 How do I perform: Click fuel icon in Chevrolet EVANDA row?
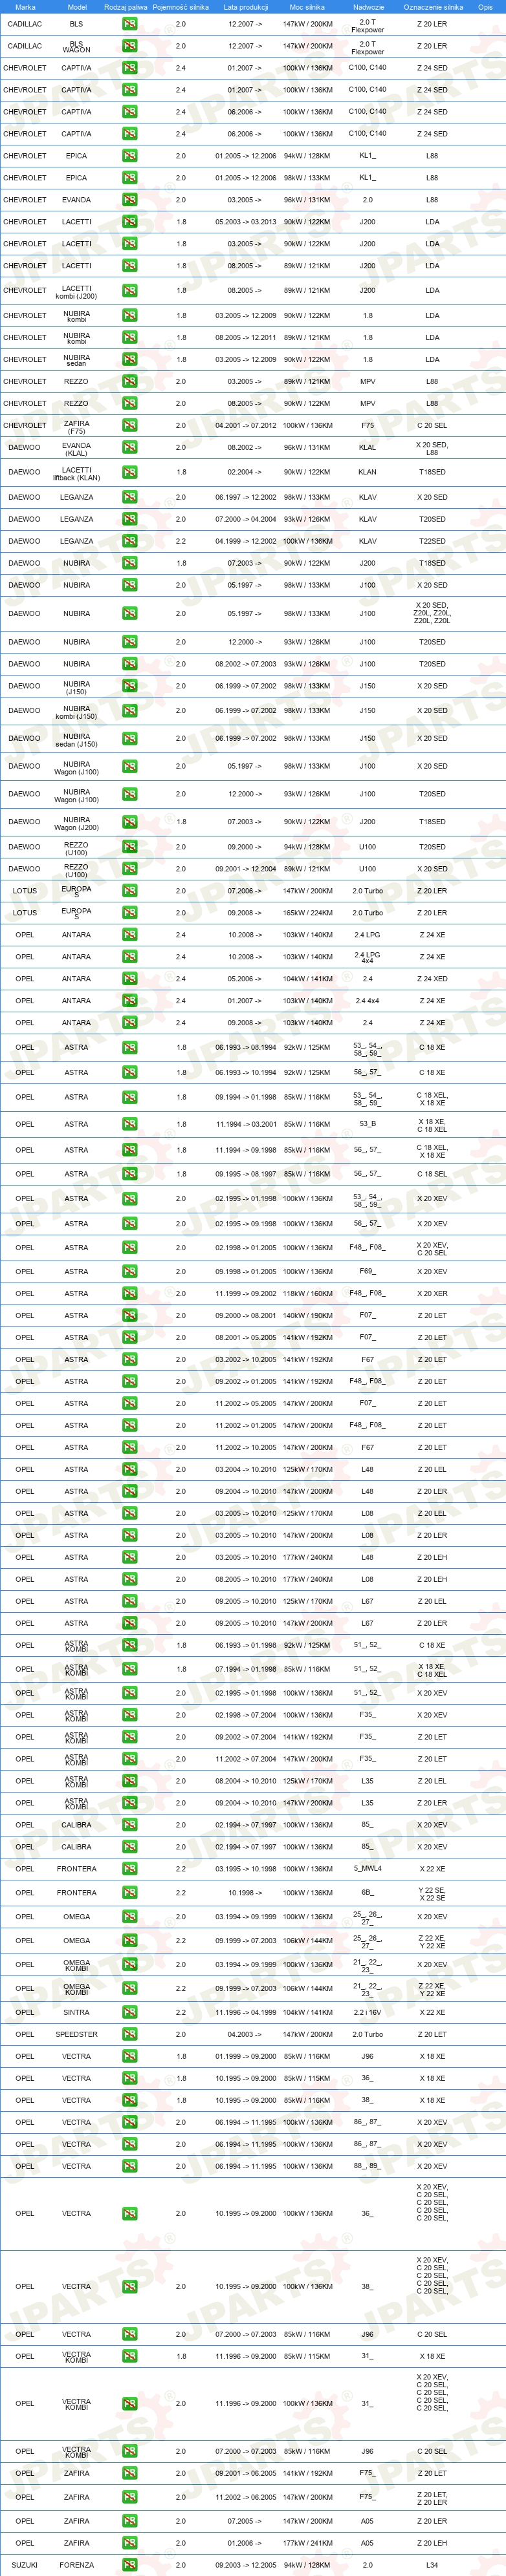click(x=130, y=200)
